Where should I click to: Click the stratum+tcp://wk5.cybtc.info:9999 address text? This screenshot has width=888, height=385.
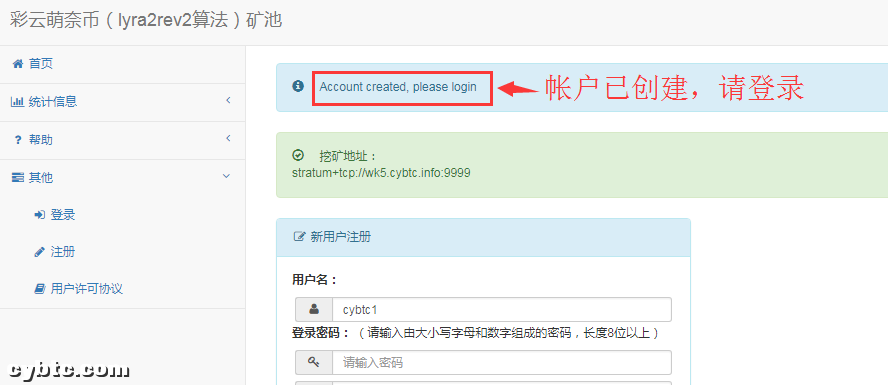[x=381, y=173]
